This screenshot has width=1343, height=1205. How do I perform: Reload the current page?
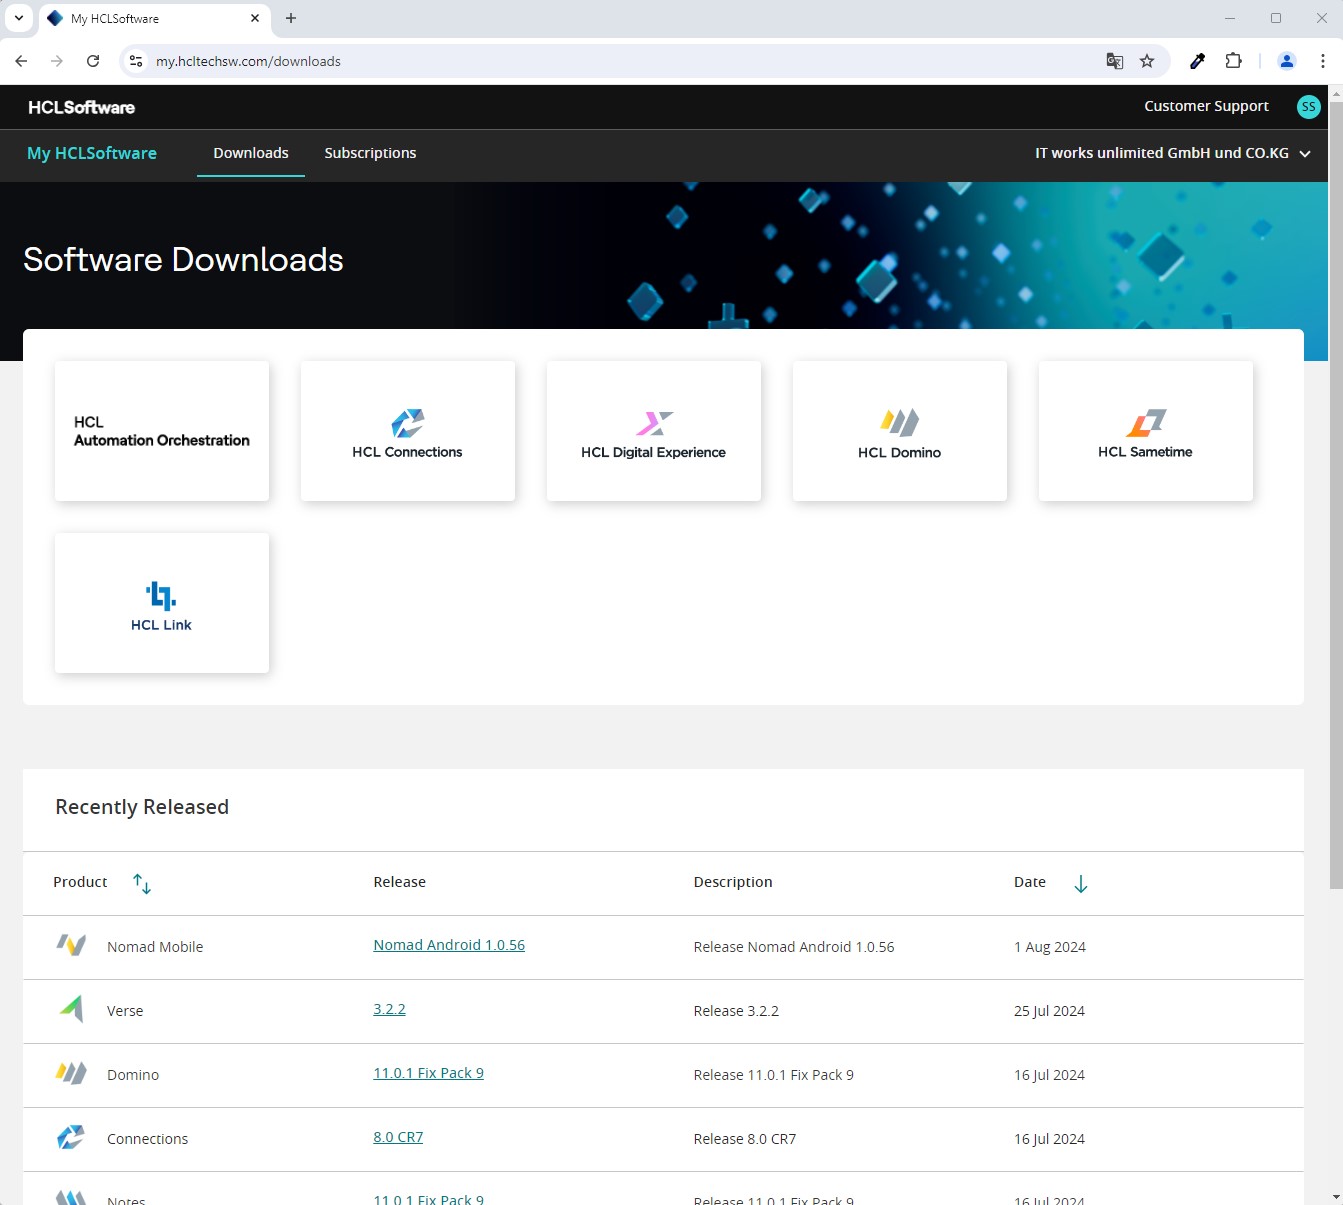(x=93, y=61)
